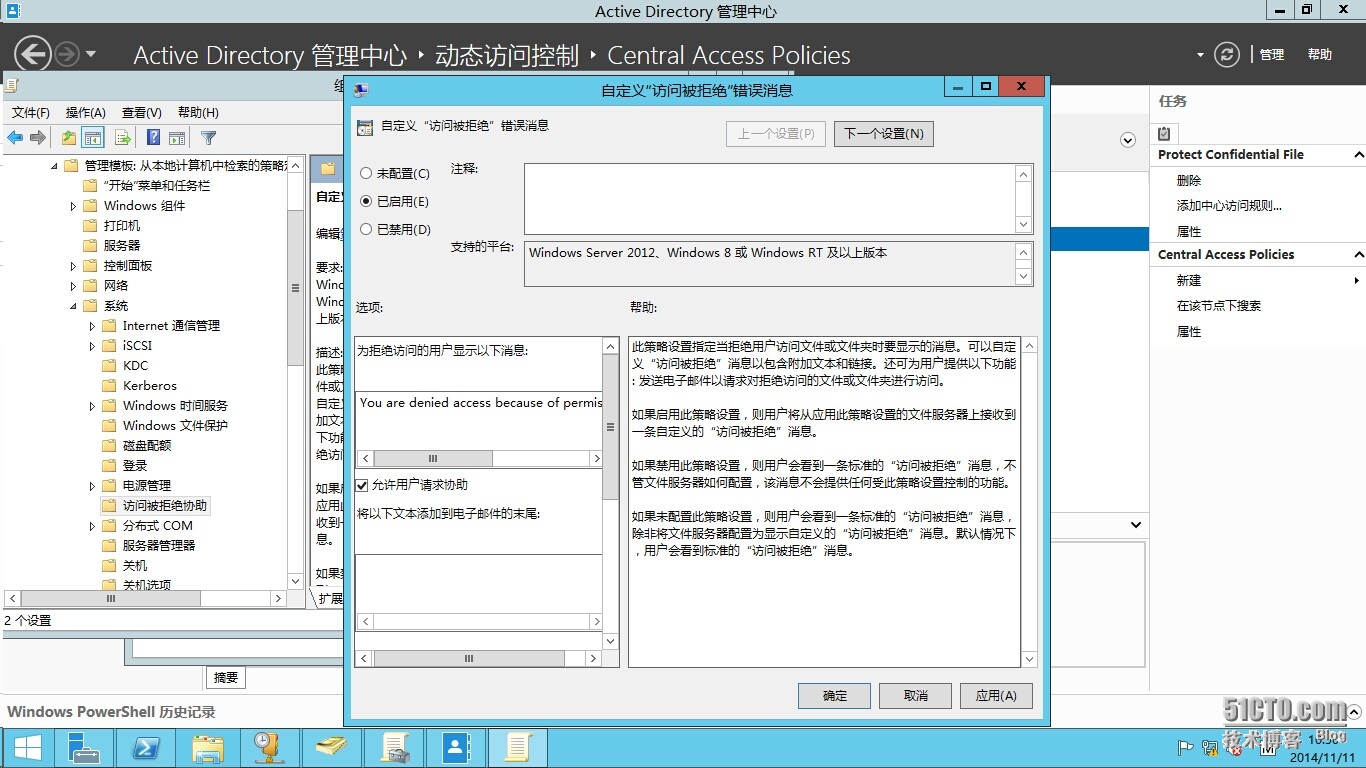Open the 操作(A) menu

(86, 113)
